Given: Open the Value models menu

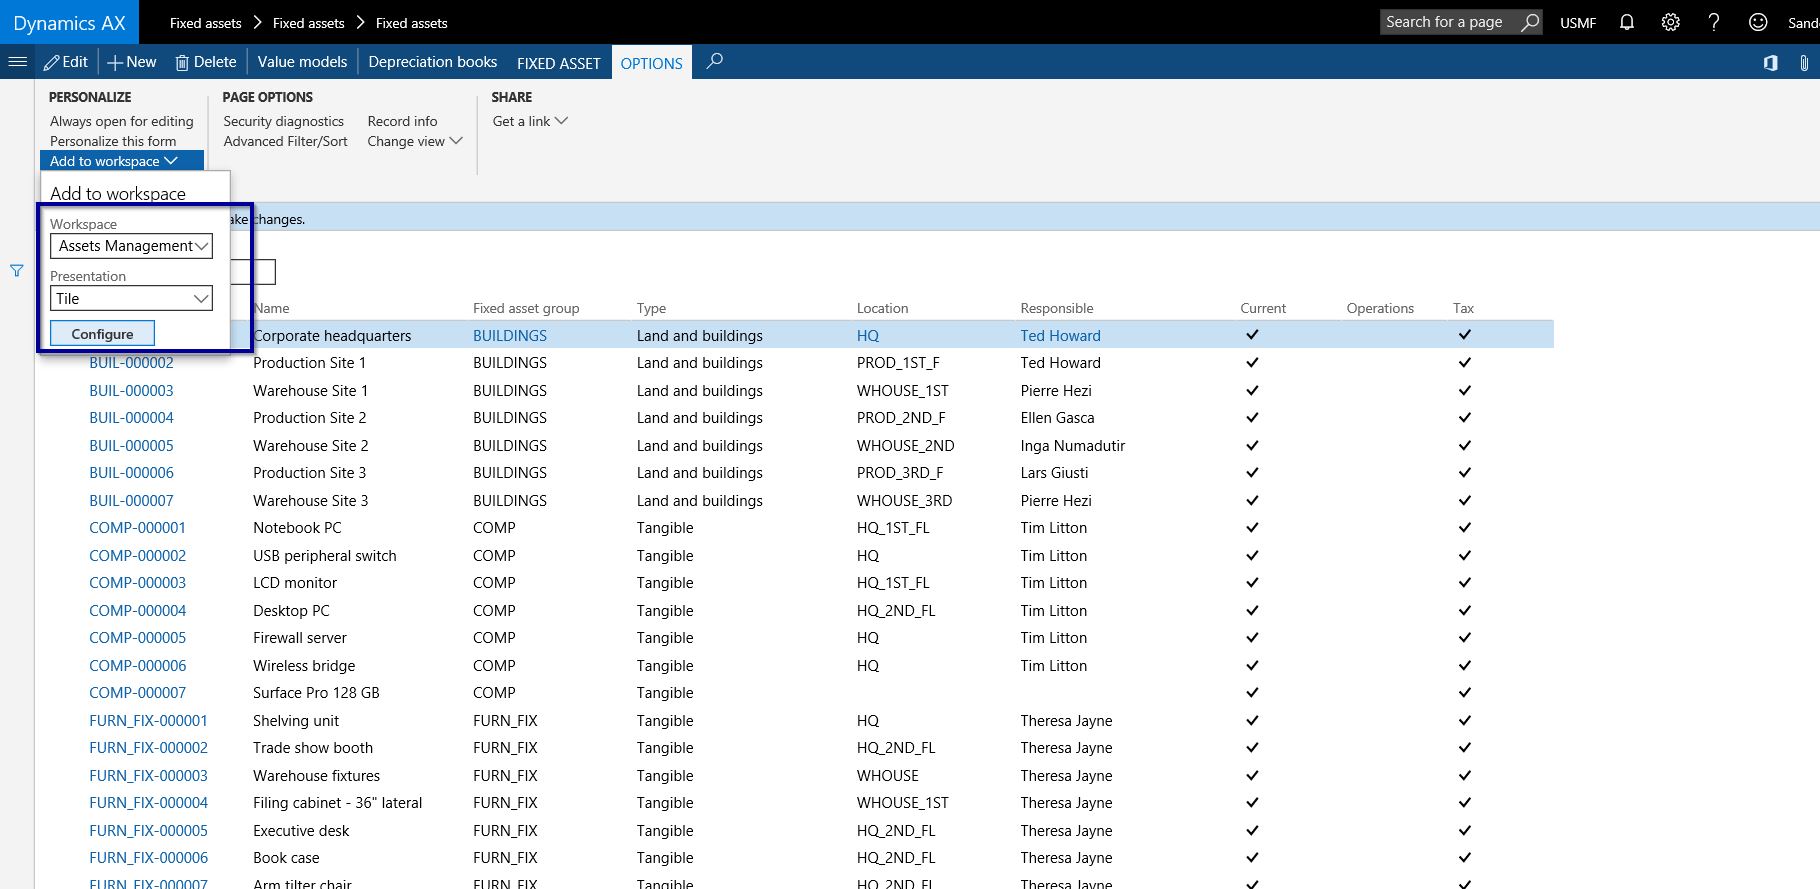Looking at the screenshot, I should (302, 62).
